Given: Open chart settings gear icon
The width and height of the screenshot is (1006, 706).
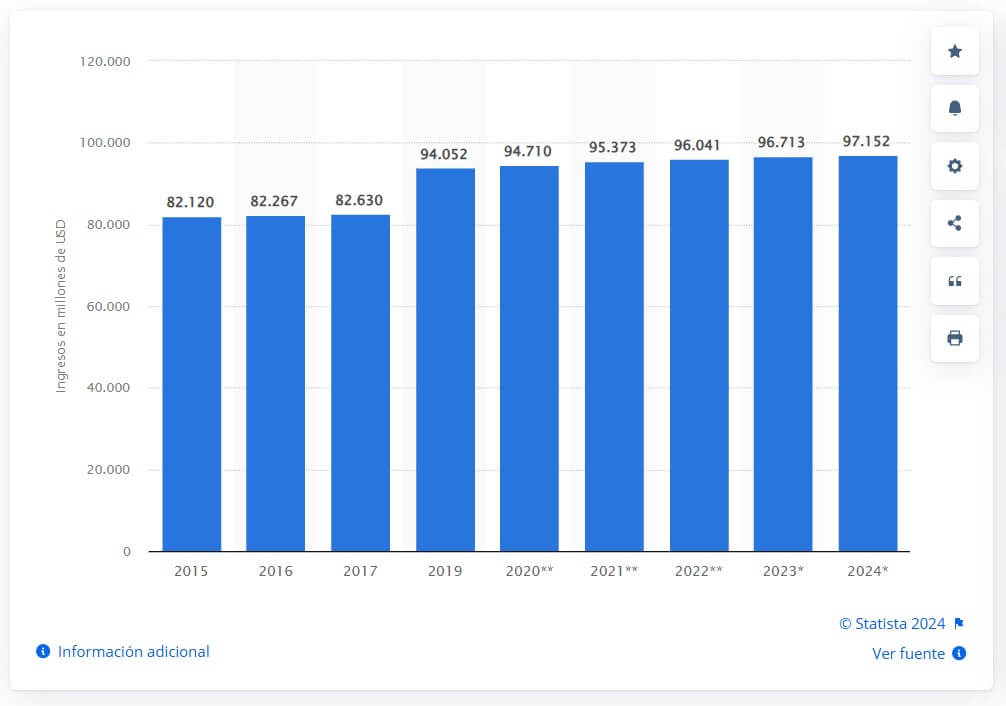Looking at the screenshot, I should click(x=955, y=166).
